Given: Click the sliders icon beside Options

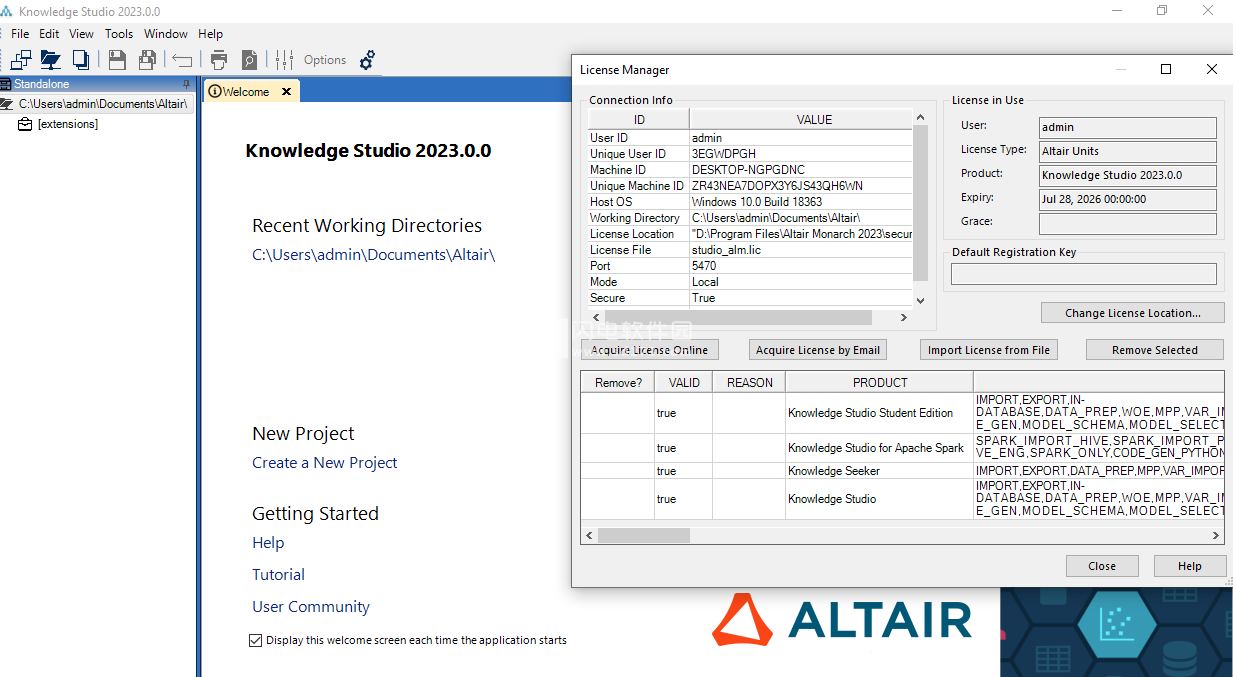Looking at the screenshot, I should [284, 60].
